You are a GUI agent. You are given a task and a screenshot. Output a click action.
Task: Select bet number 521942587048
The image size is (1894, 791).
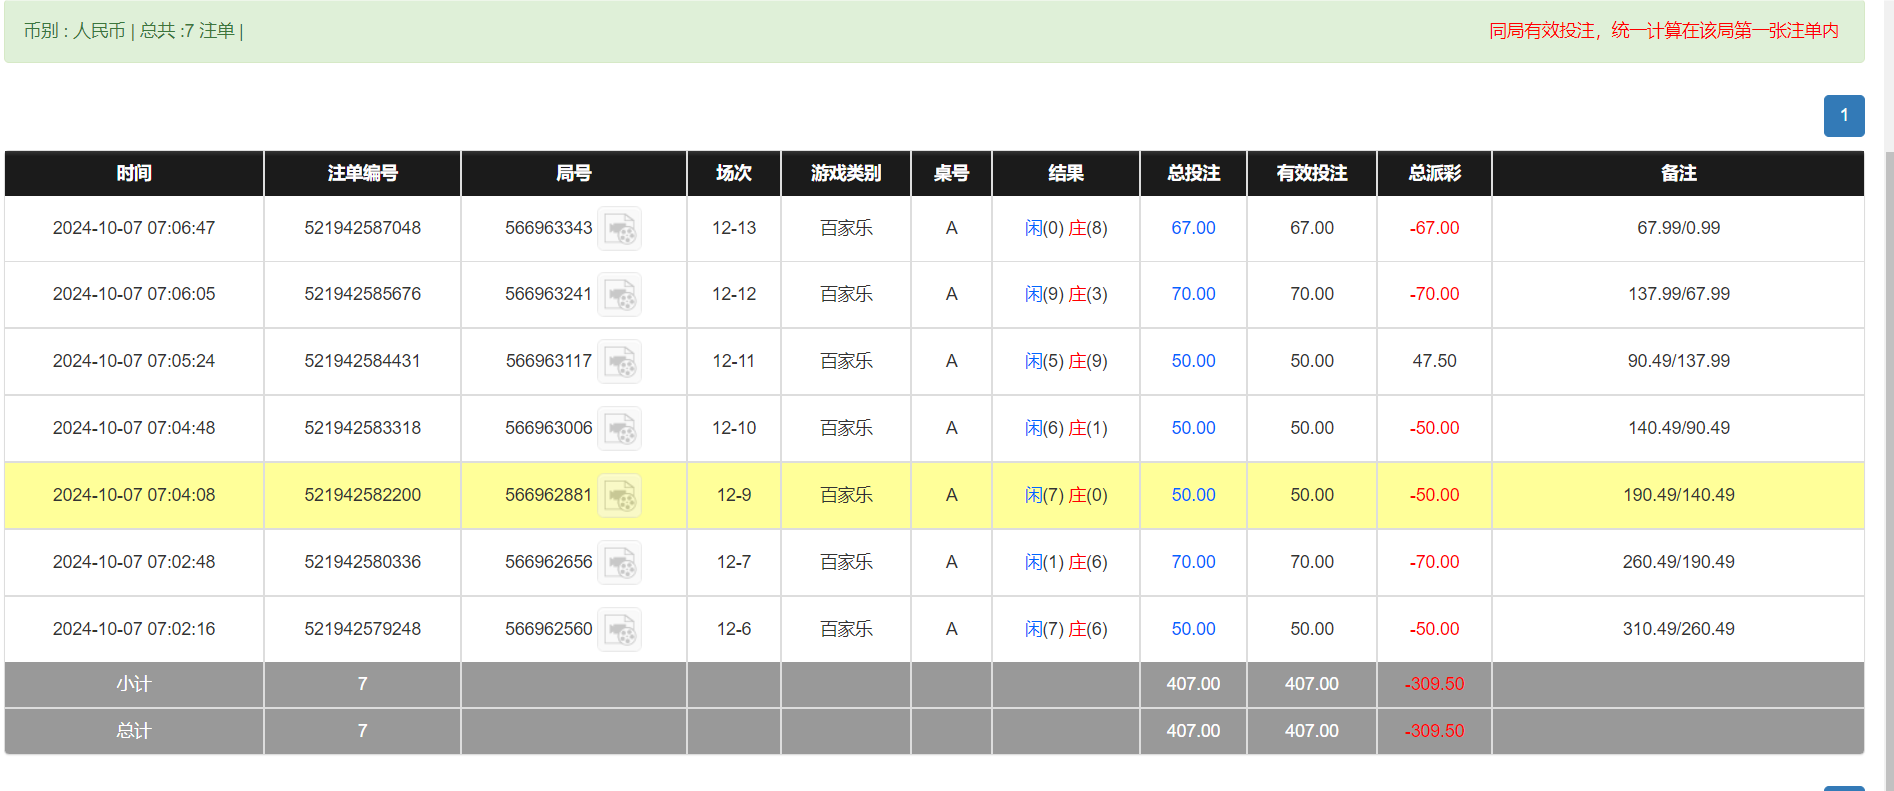362,228
